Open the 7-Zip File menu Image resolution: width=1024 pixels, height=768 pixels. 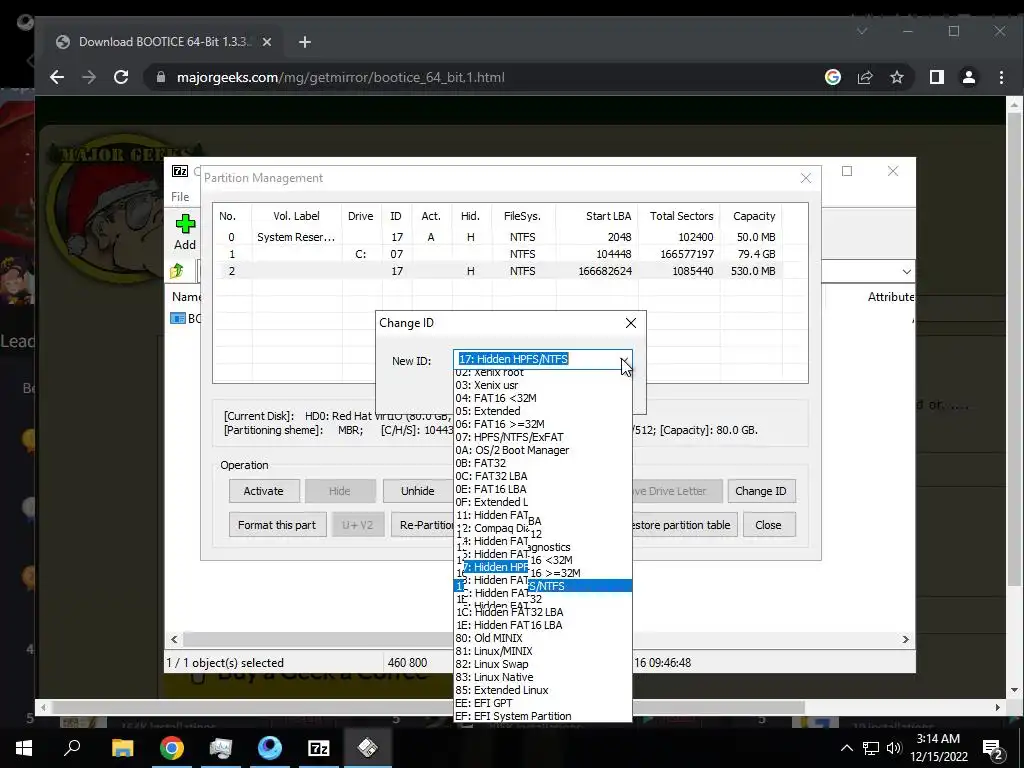coord(180,197)
